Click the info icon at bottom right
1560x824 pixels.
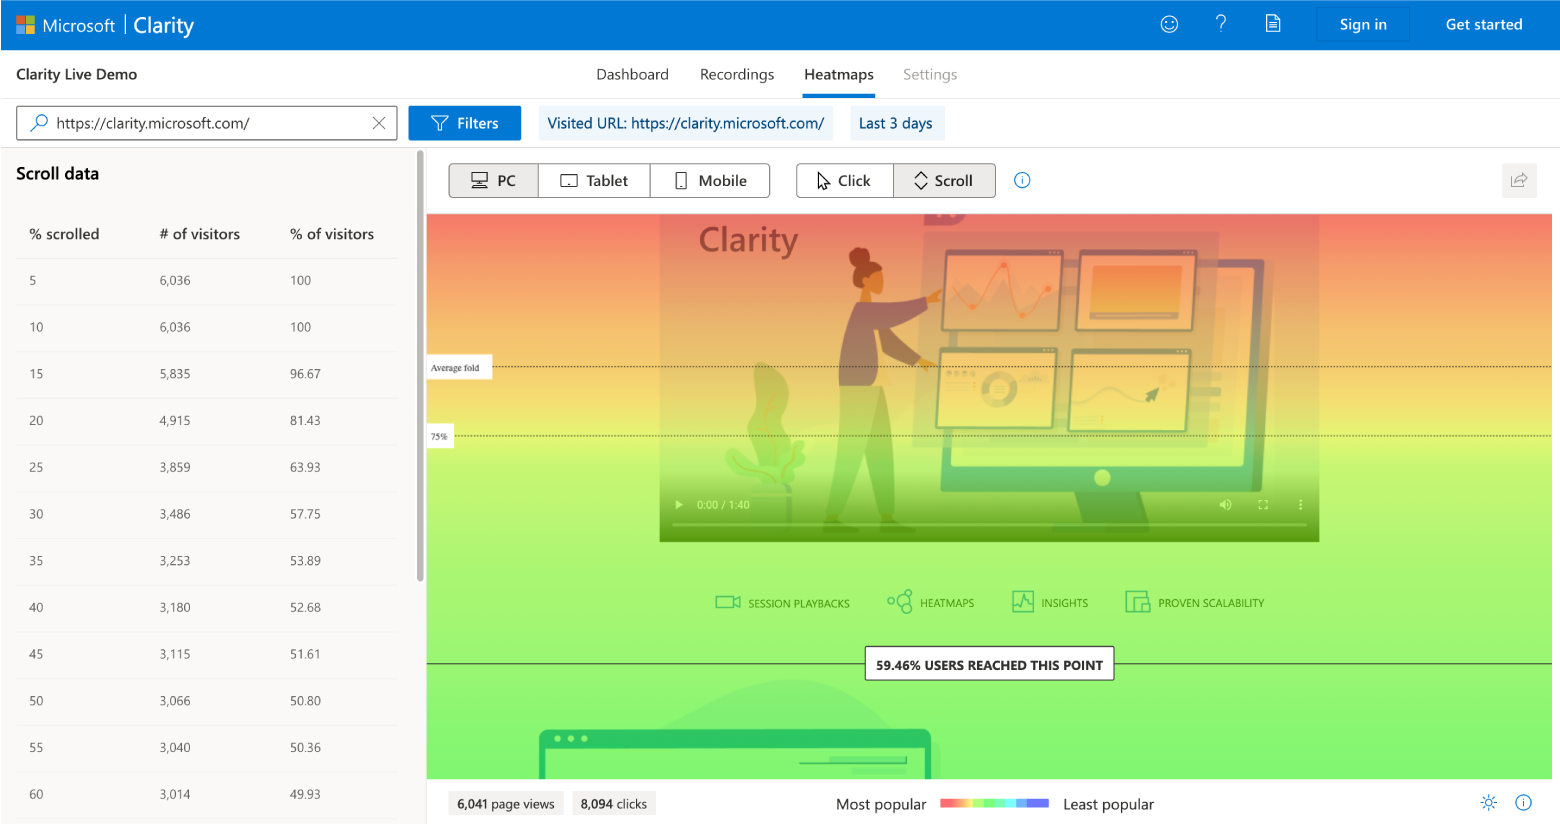tap(1523, 802)
